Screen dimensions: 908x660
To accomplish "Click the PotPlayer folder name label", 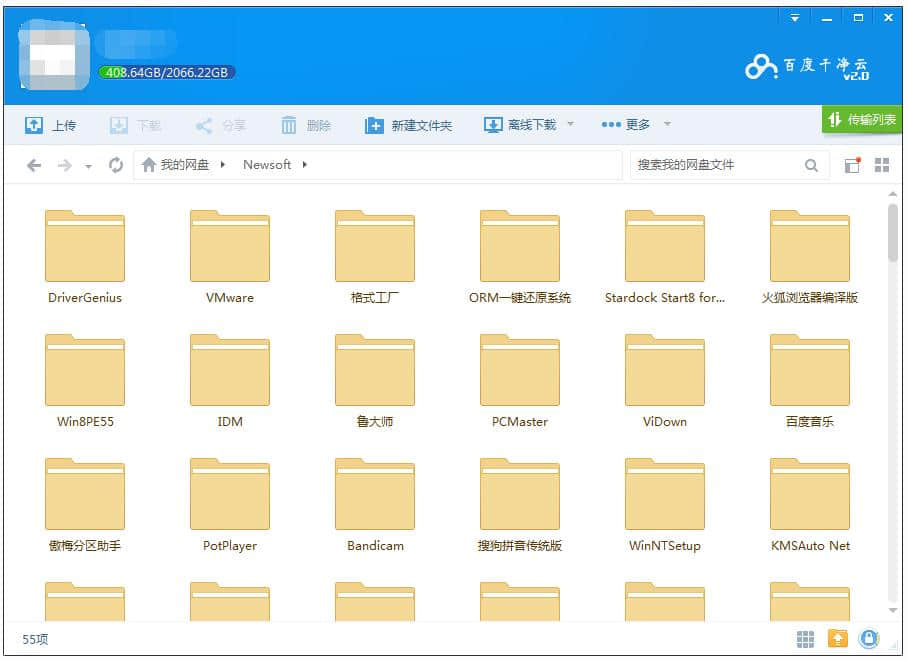I will (230, 546).
